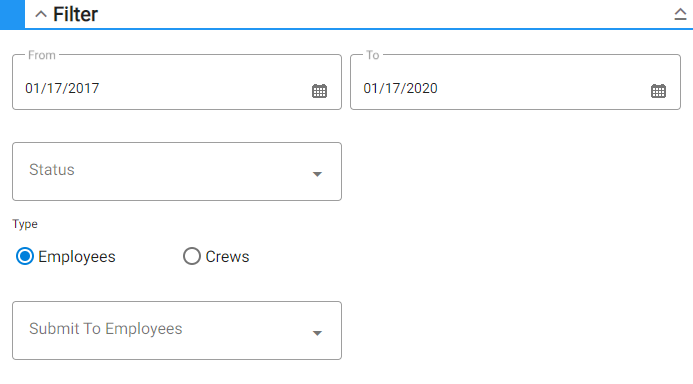
Task: Open the Submit To Employees dropdown
Action: click(177, 331)
